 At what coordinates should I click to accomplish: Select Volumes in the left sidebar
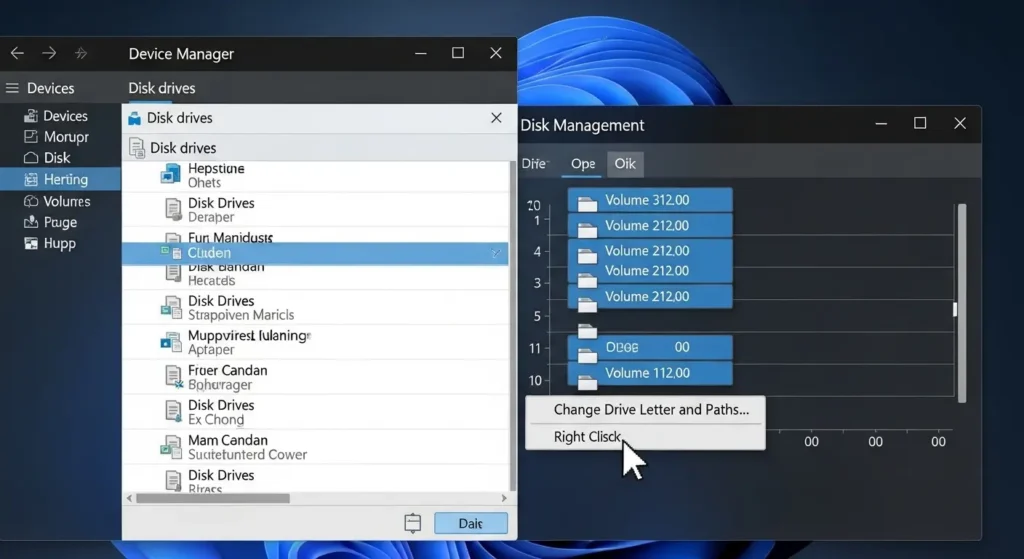coord(66,201)
